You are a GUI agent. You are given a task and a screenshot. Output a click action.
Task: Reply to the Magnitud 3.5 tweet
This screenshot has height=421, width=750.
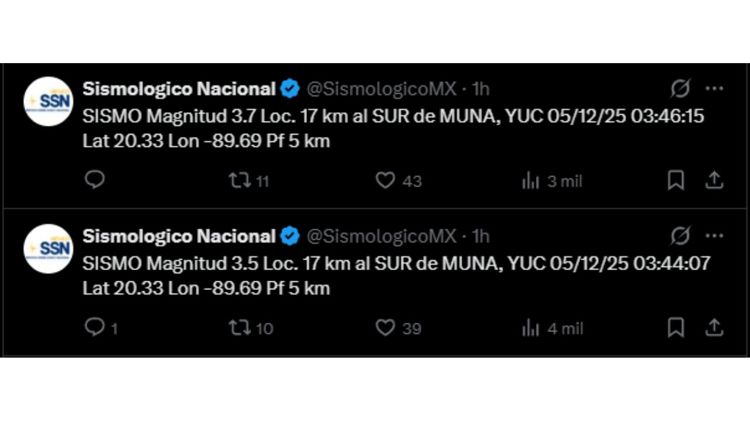95,327
